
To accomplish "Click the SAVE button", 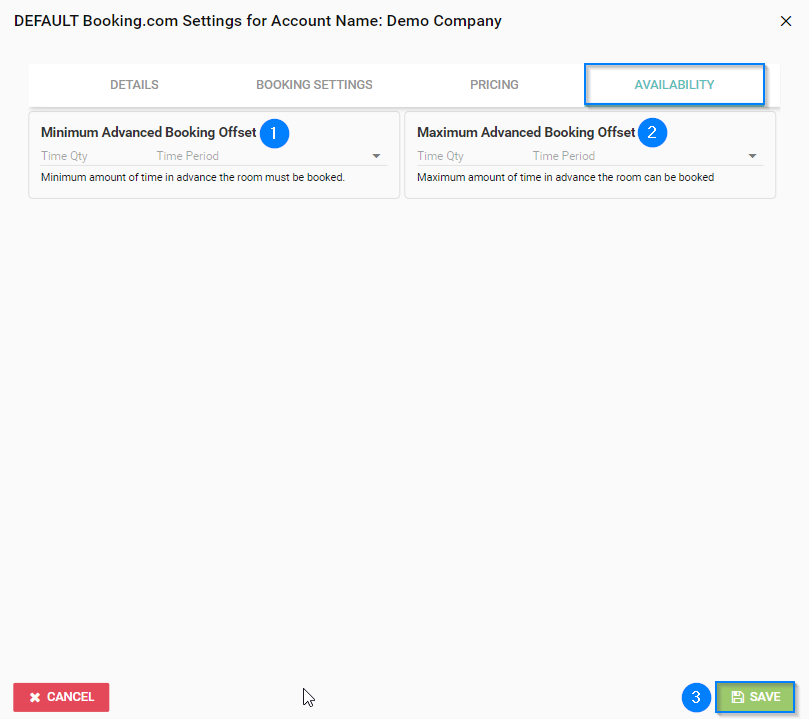I will 755,697.
